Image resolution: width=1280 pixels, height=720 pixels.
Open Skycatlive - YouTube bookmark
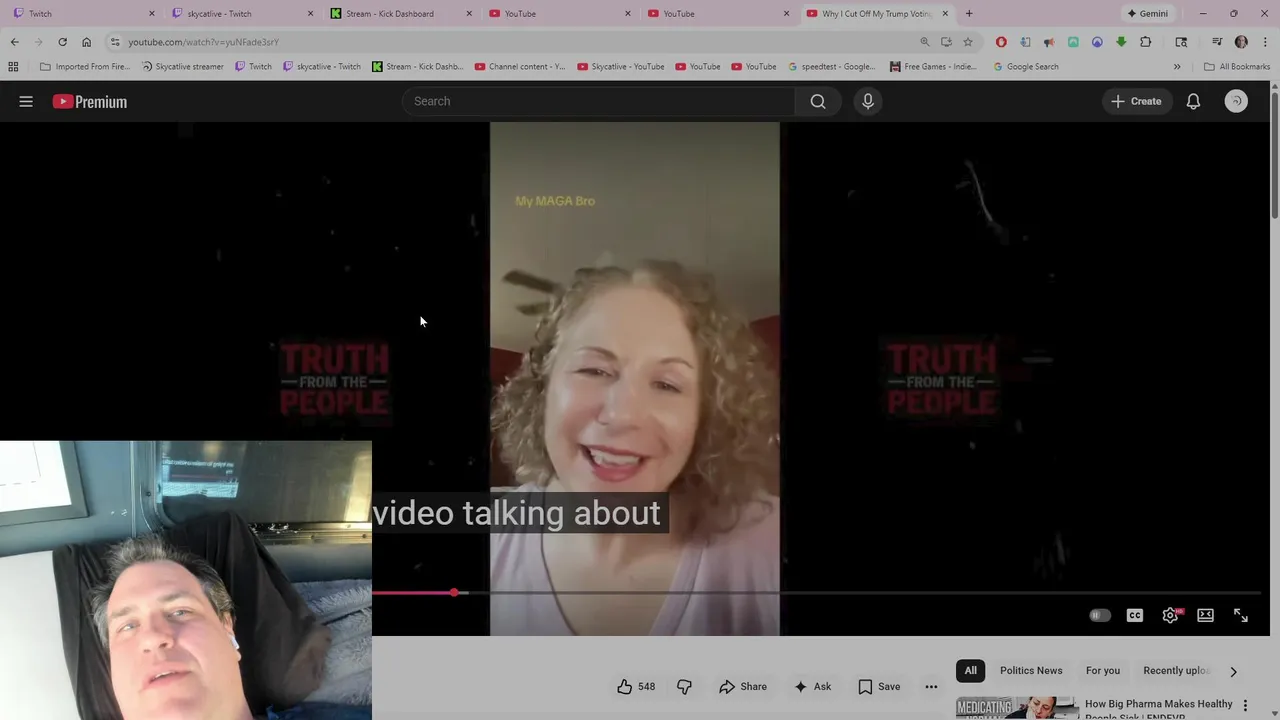click(620, 67)
